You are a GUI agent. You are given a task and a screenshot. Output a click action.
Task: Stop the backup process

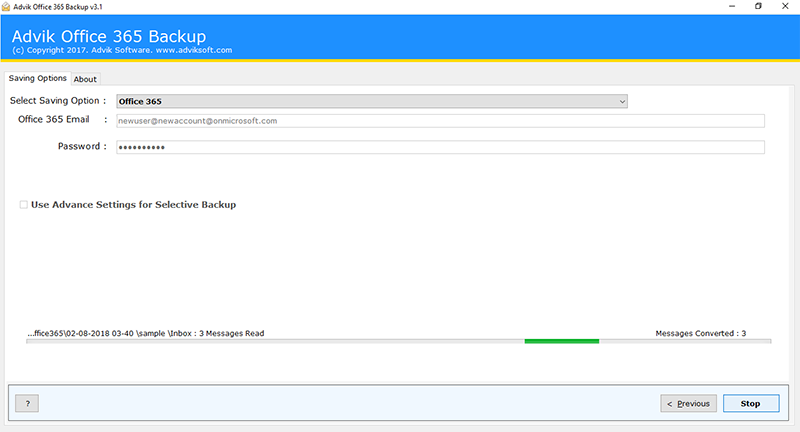pos(751,403)
